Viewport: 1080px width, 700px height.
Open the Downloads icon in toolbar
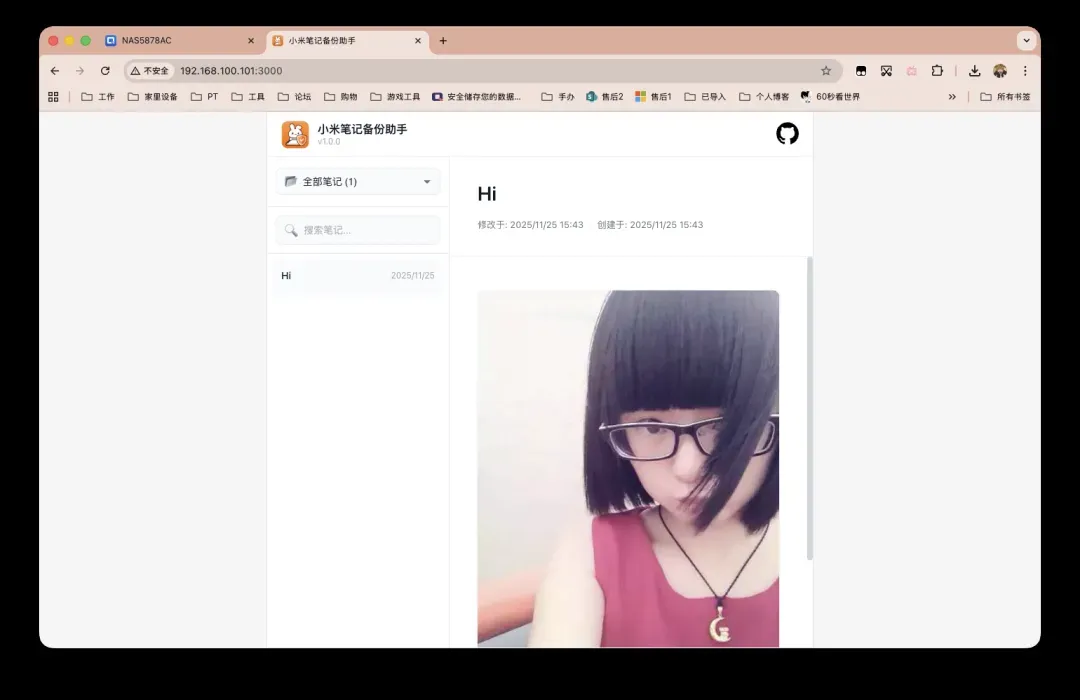coord(973,71)
